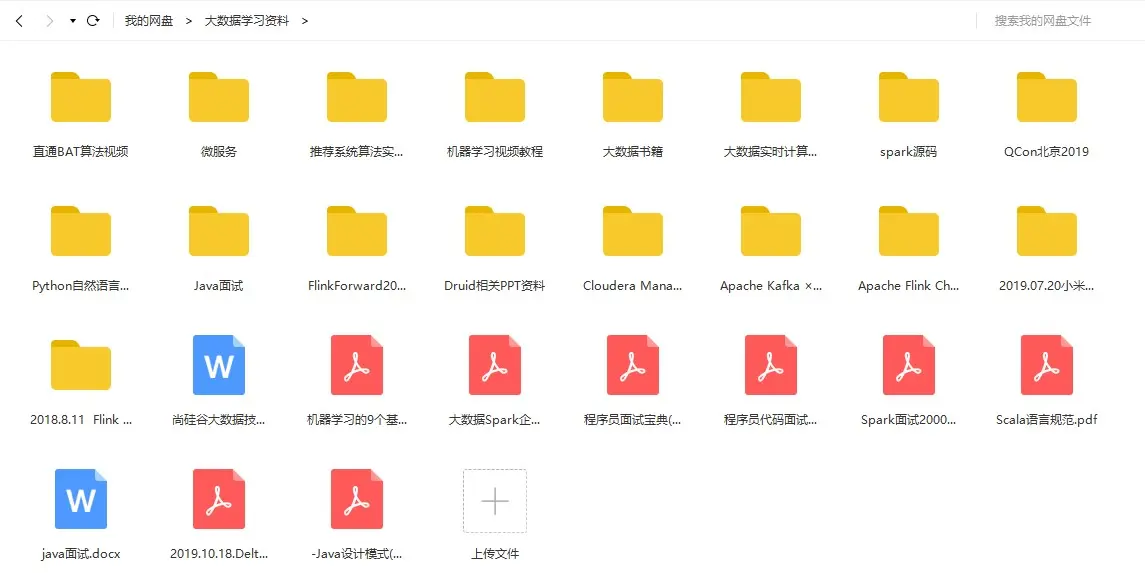Open Druid相关PPT资料 folder icon
The image size is (1145, 573).
pos(494,231)
